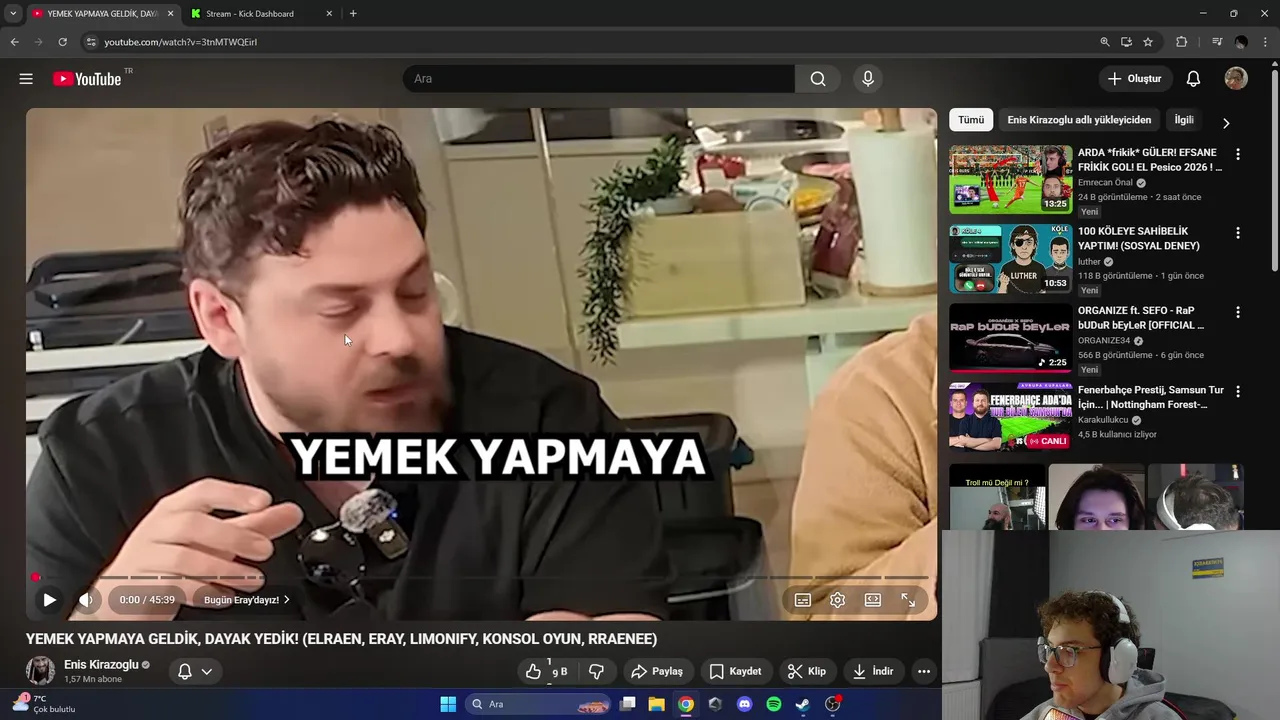
Task: Open the ORGANIZE34 channel name
Action: tap(1104, 341)
